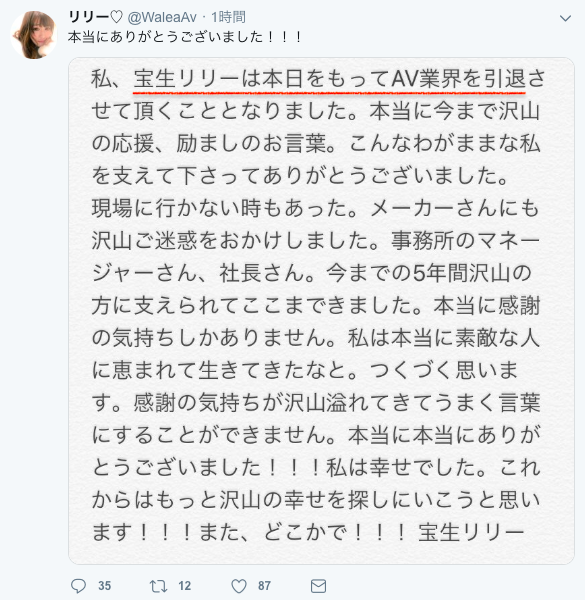The height and width of the screenshot is (600, 585).
Task: Click the retweet count 12
Action: coord(184,586)
